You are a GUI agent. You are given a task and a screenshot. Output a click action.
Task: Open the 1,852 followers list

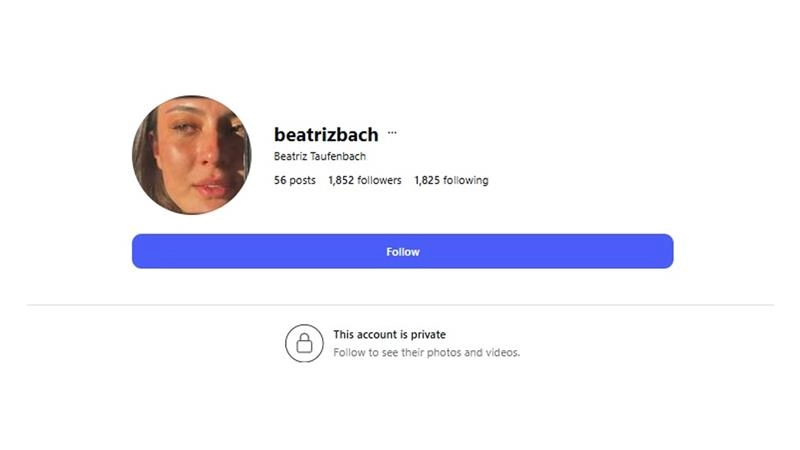365,180
